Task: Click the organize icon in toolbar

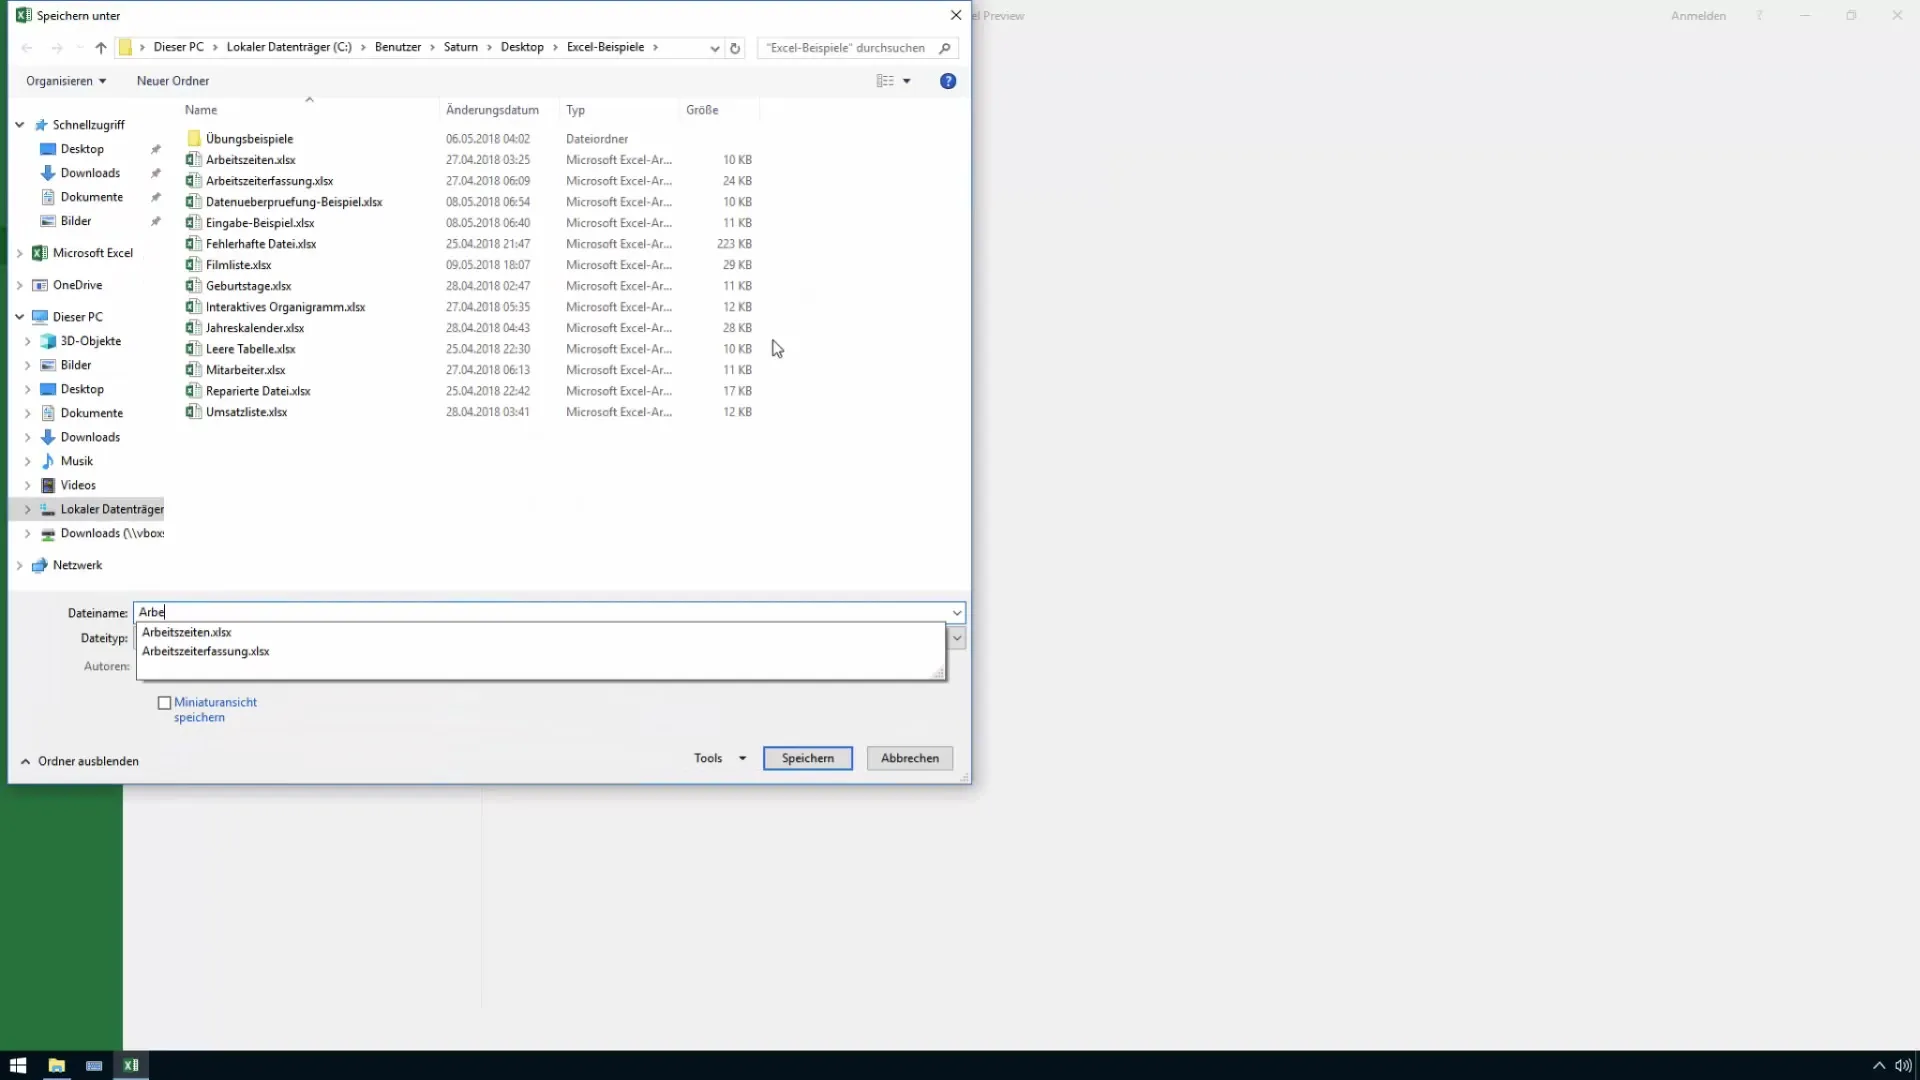Action: (66, 80)
